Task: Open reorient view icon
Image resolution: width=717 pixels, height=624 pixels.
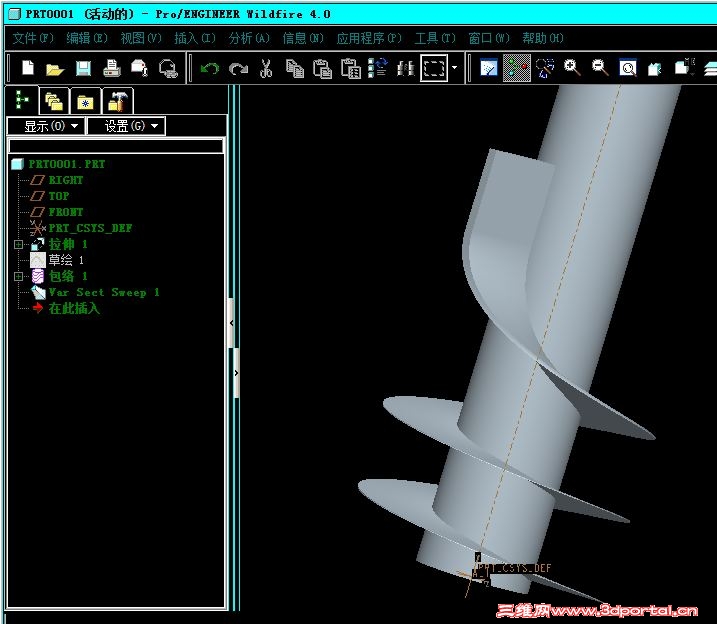Action: point(655,69)
